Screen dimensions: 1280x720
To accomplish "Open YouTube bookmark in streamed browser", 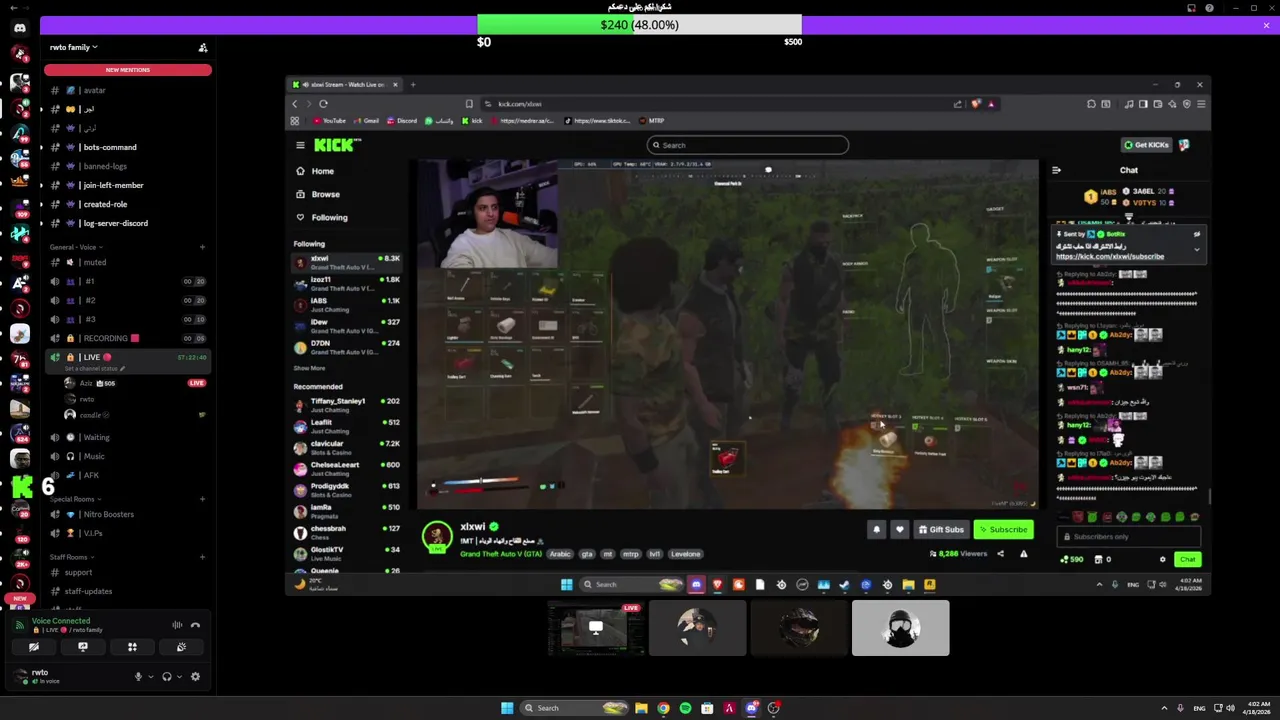I will coord(329,121).
